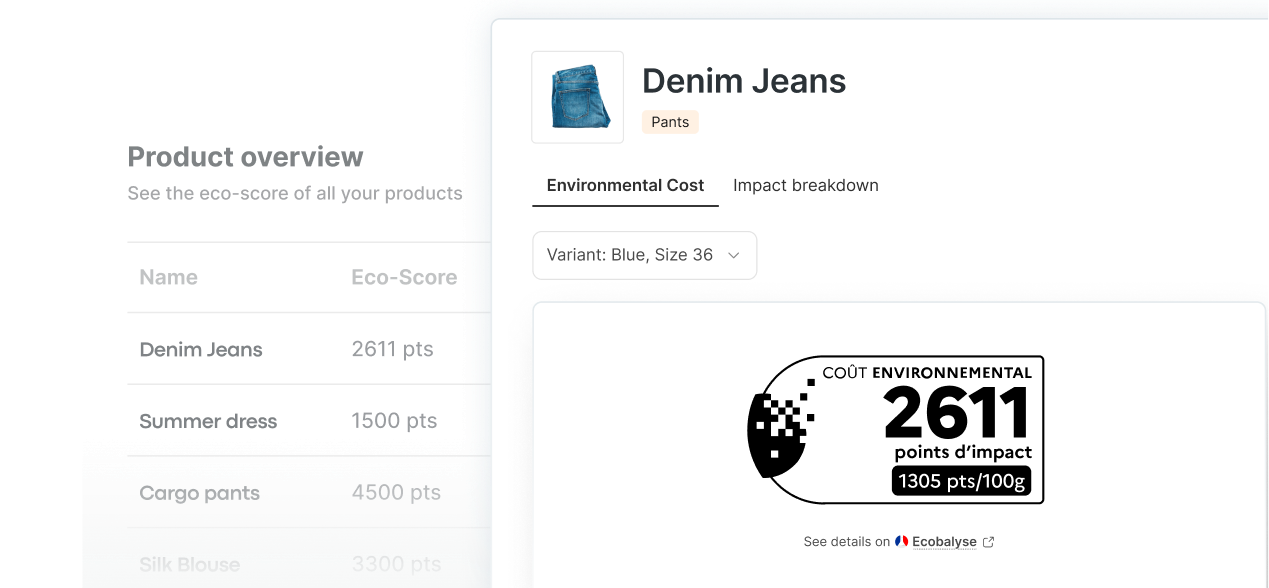The width and height of the screenshot is (1269, 588).
Task: Click the external link icon beside Ecobalyse
Action: (x=989, y=542)
